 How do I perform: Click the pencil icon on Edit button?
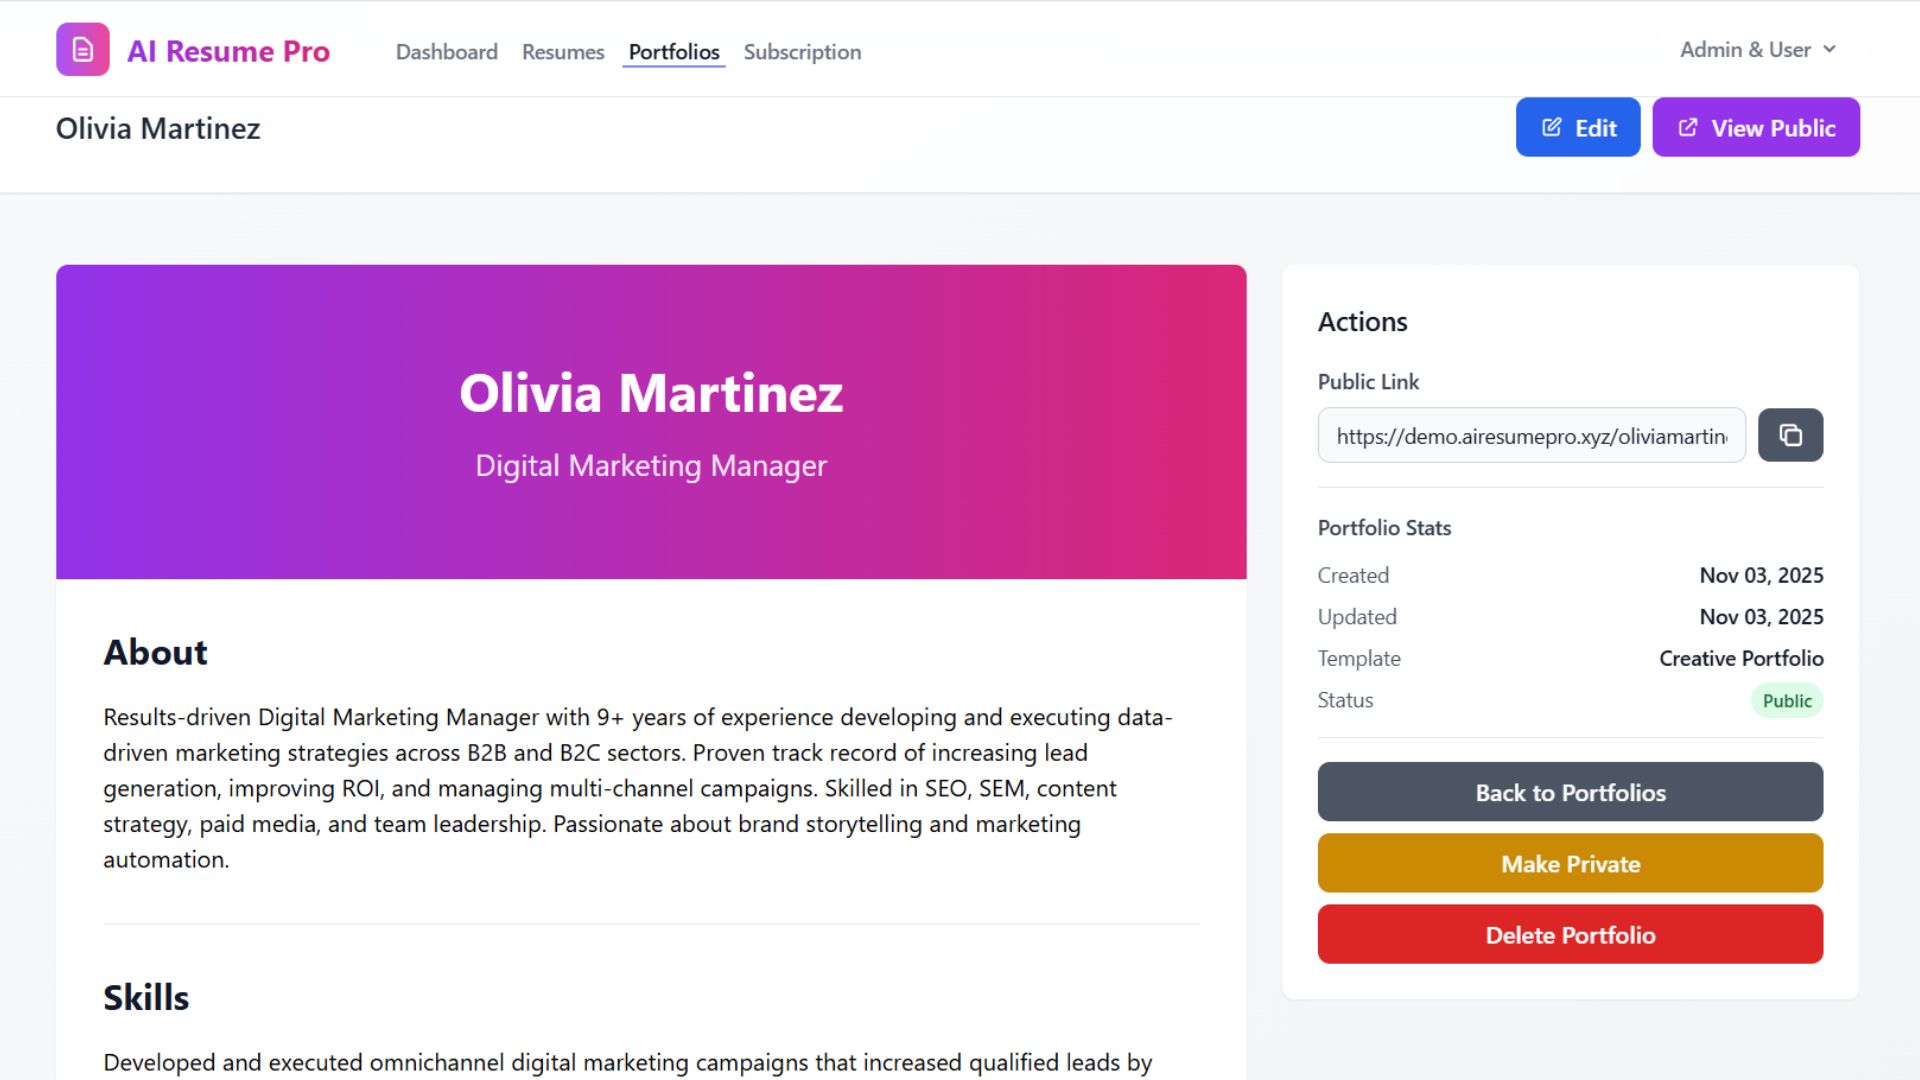coord(1551,127)
